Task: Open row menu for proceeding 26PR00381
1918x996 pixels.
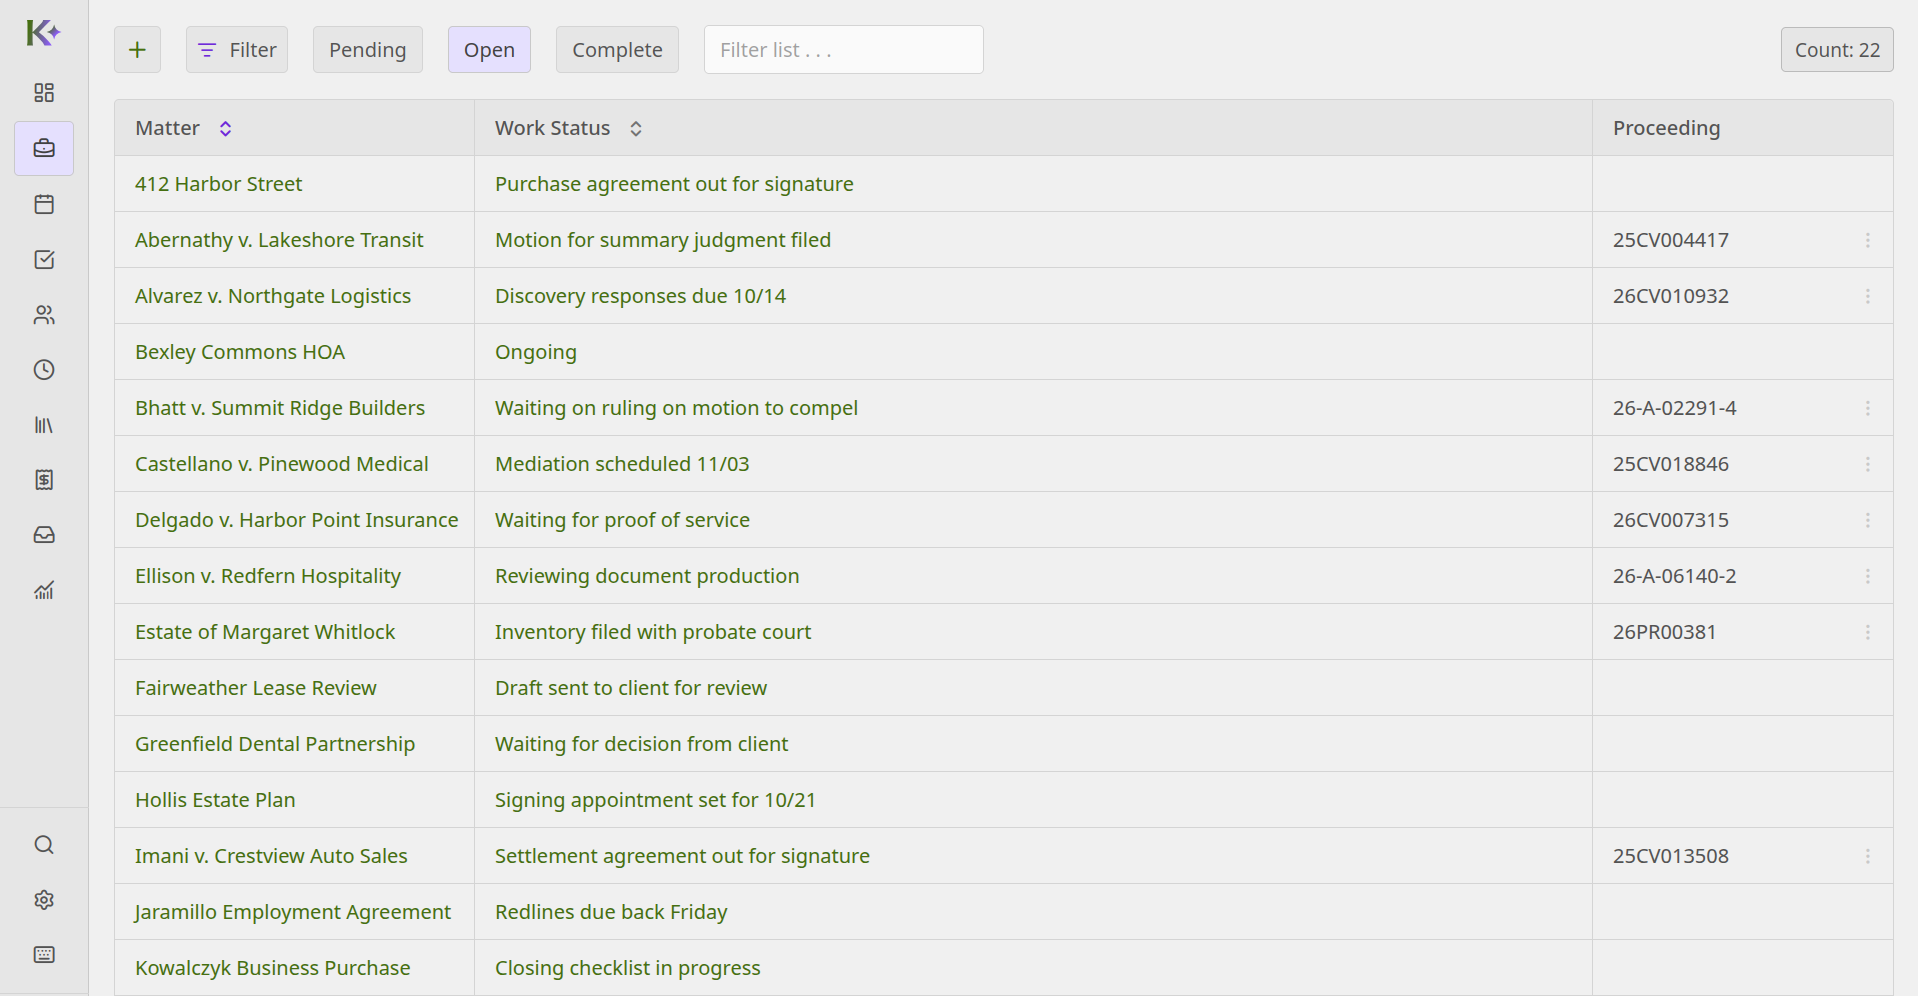Action: pyautogui.click(x=1868, y=632)
